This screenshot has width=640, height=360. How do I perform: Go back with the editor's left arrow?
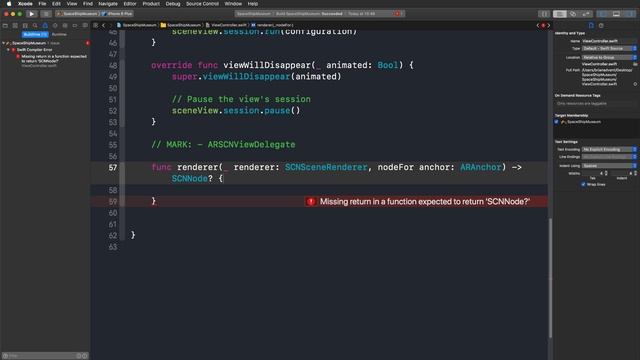click(x=104, y=25)
